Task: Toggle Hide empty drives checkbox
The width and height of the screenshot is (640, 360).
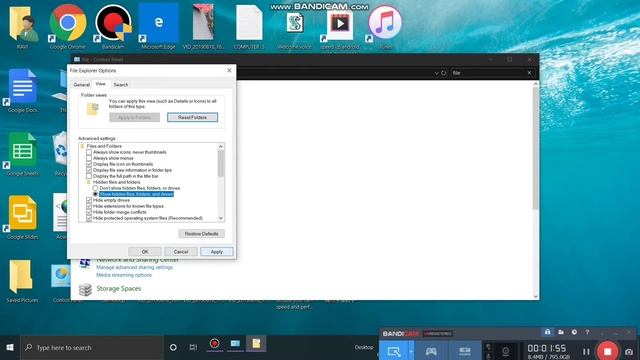Action: 89,200
